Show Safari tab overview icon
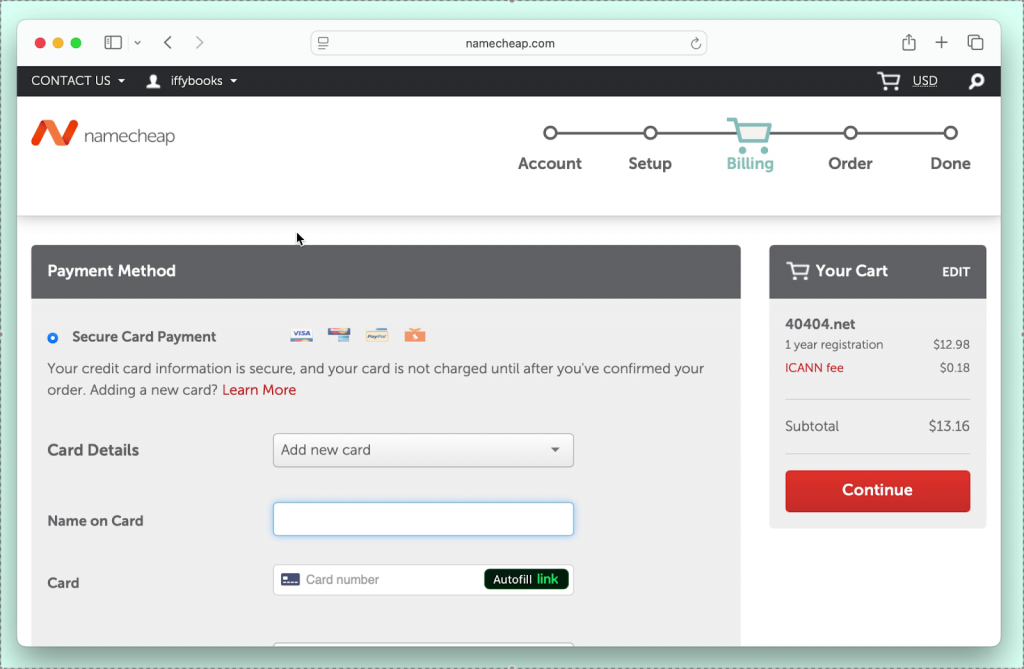The height and width of the screenshot is (669, 1024). [x=975, y=43]
